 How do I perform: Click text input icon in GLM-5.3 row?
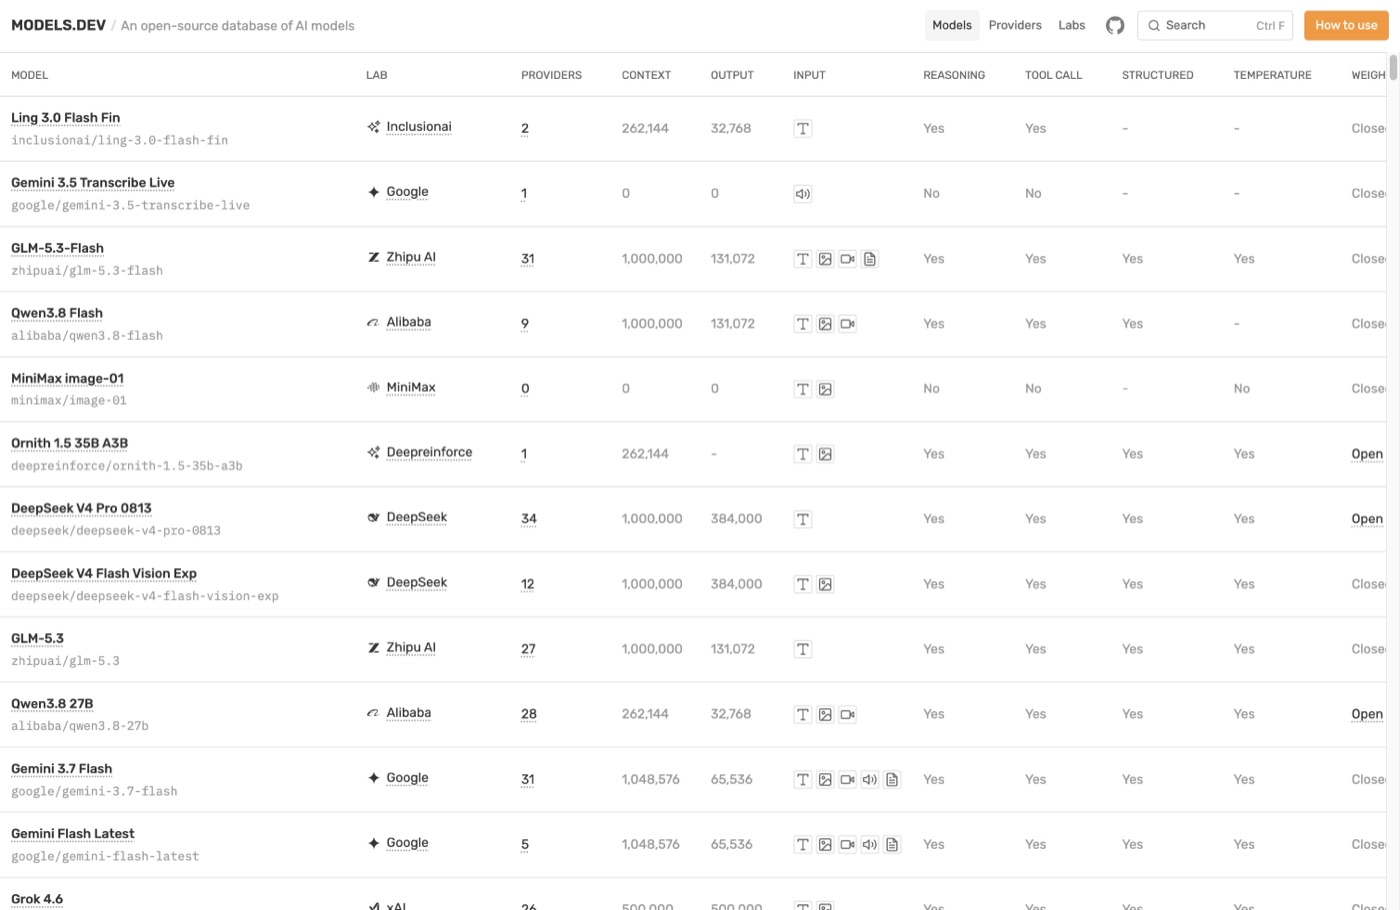803,649
